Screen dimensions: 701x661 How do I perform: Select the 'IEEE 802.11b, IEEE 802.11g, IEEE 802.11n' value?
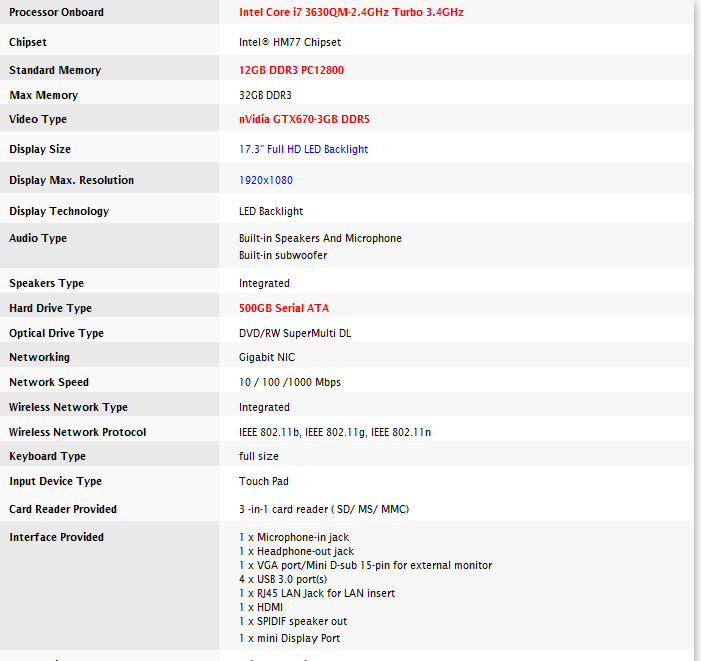(335, 432)
